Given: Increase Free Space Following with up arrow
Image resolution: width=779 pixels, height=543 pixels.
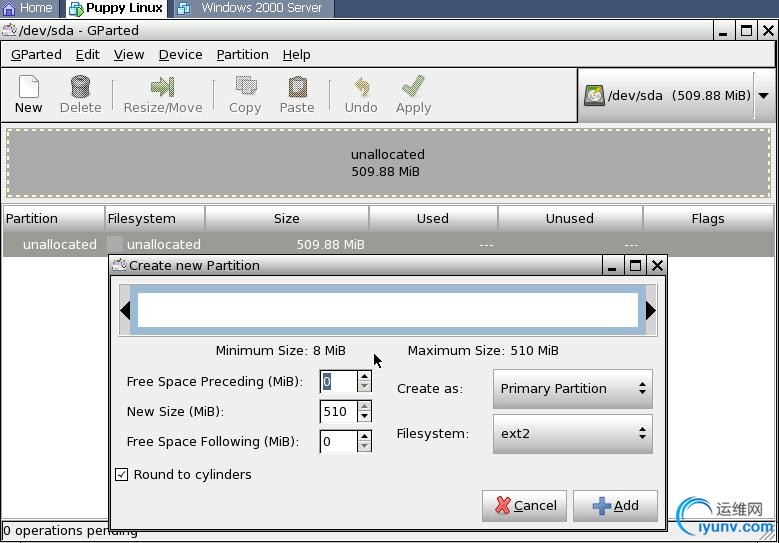Looking at the screenshot, I should [x=365, y=436].
